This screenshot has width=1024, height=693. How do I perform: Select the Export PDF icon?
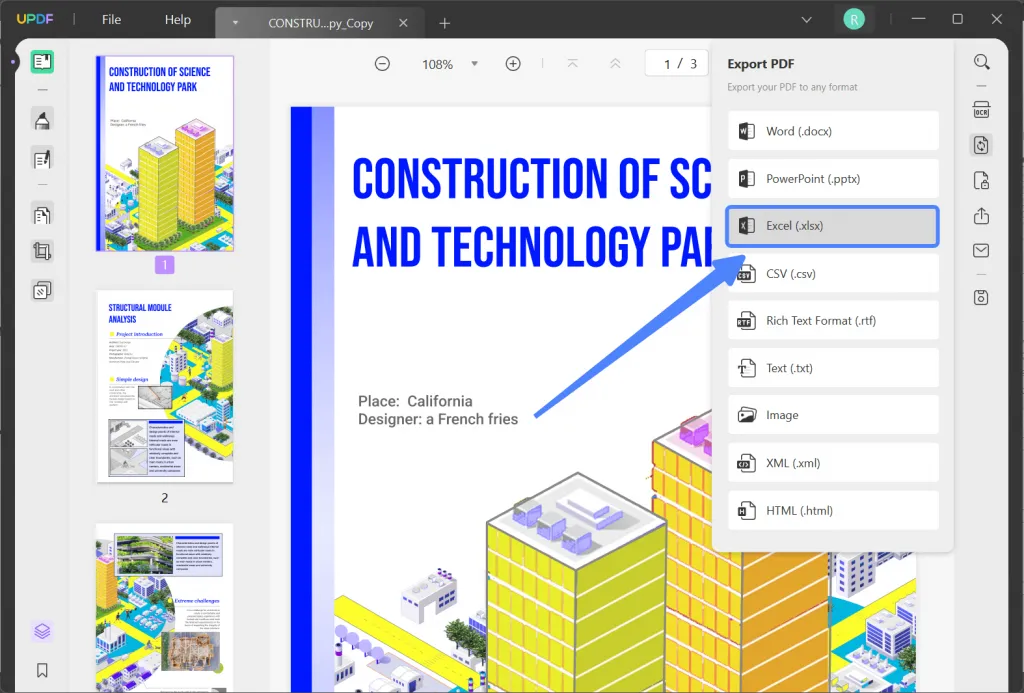981,145
